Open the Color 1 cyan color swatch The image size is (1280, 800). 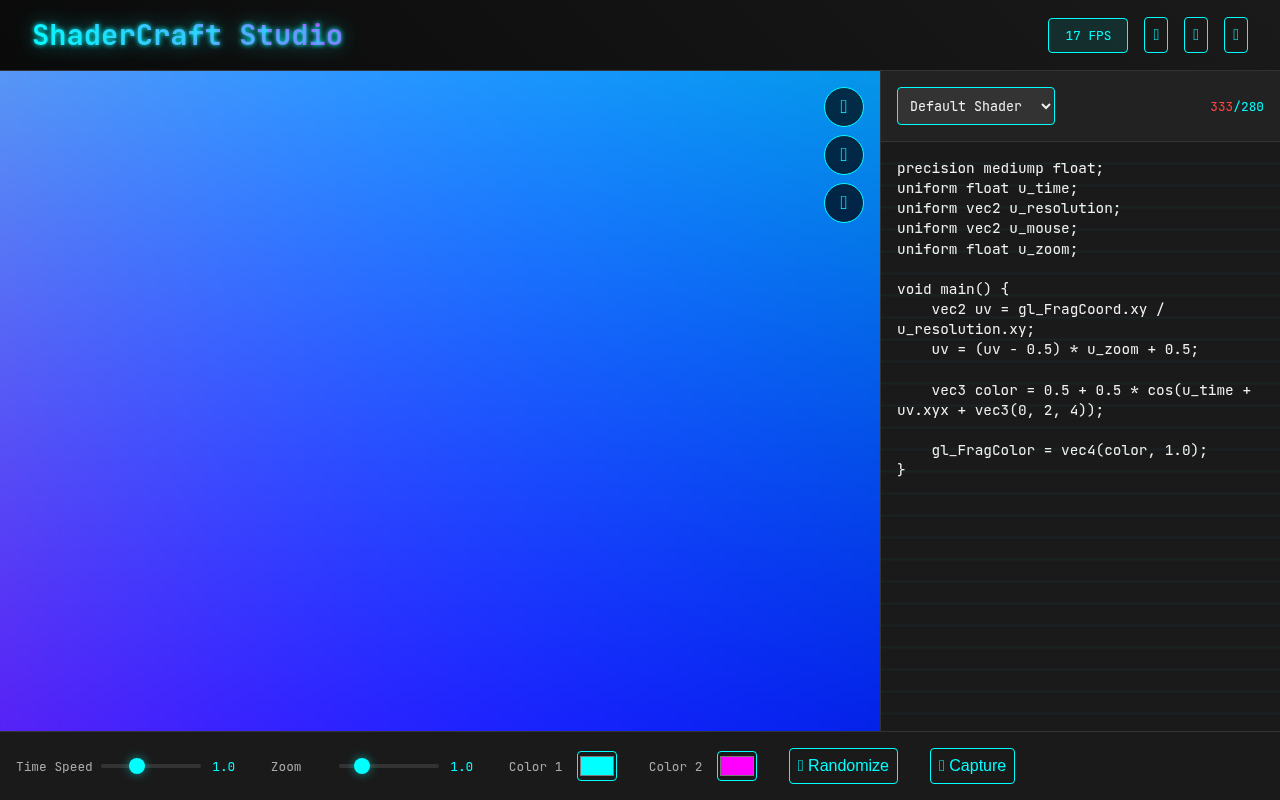click(597, 765)
